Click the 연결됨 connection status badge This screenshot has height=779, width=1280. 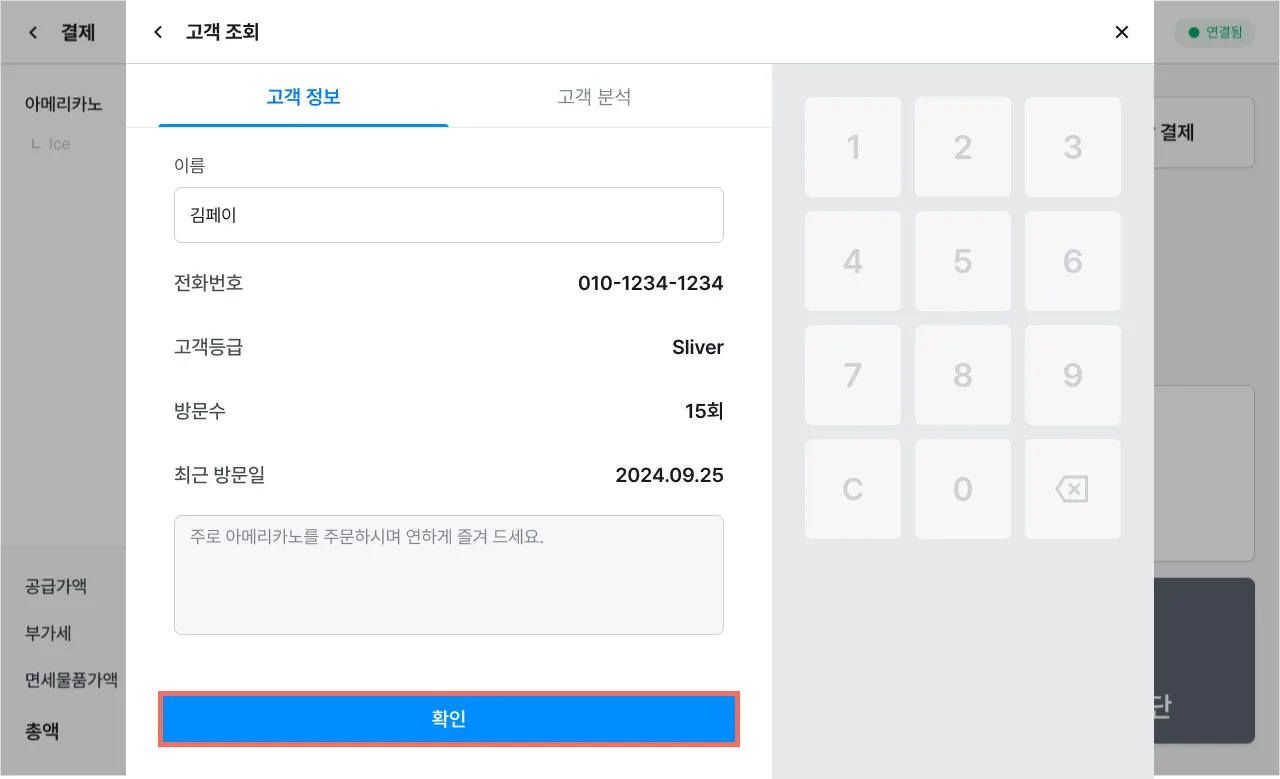click(1214, 32)
